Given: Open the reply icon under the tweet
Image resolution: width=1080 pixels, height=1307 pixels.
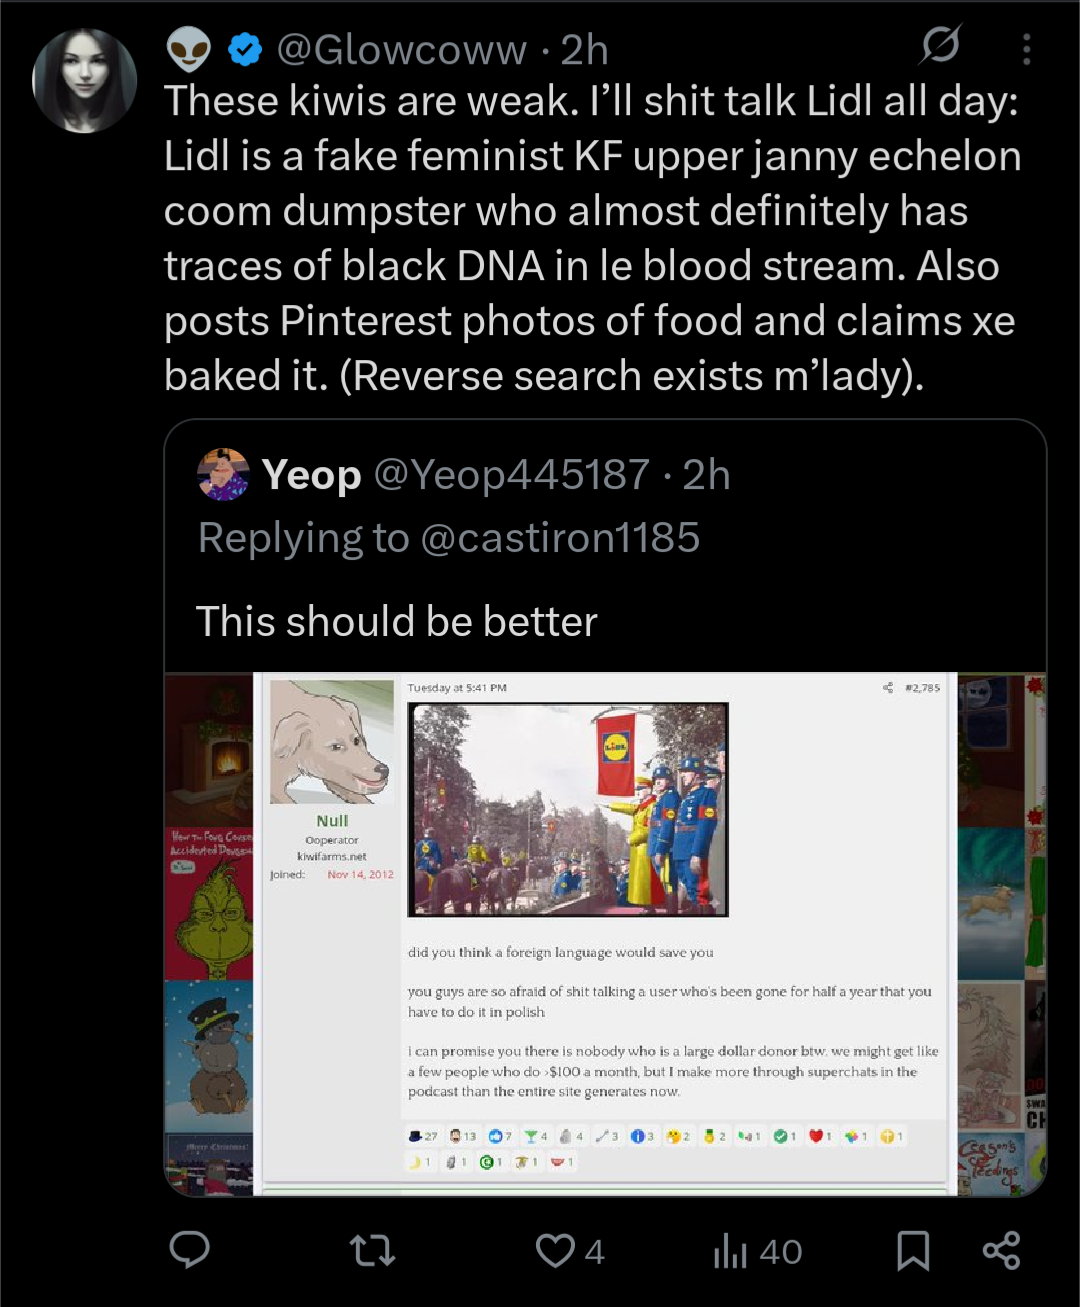Looking at the screenshot, I should click(x=189, y=1250).
